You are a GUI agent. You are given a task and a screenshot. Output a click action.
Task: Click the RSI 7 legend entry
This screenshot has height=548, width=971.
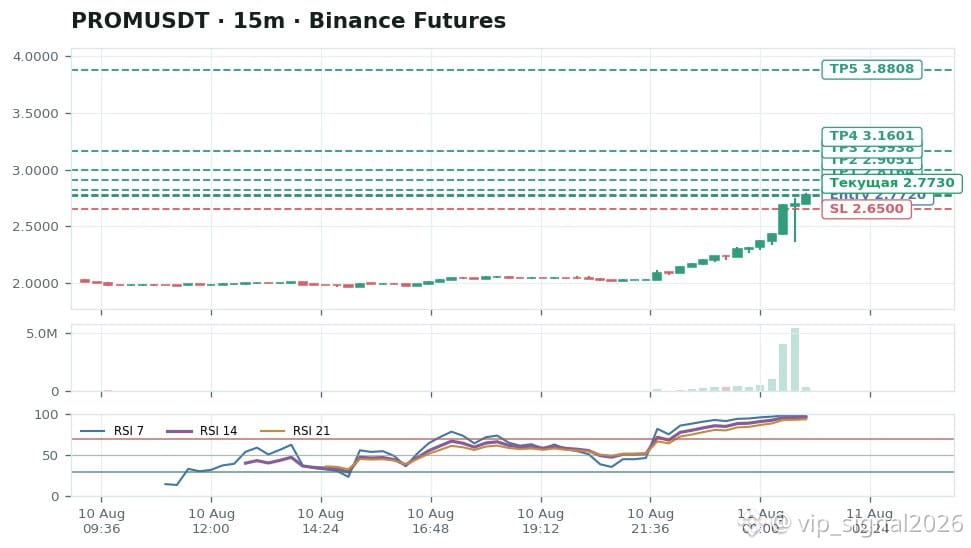point(112,431)
